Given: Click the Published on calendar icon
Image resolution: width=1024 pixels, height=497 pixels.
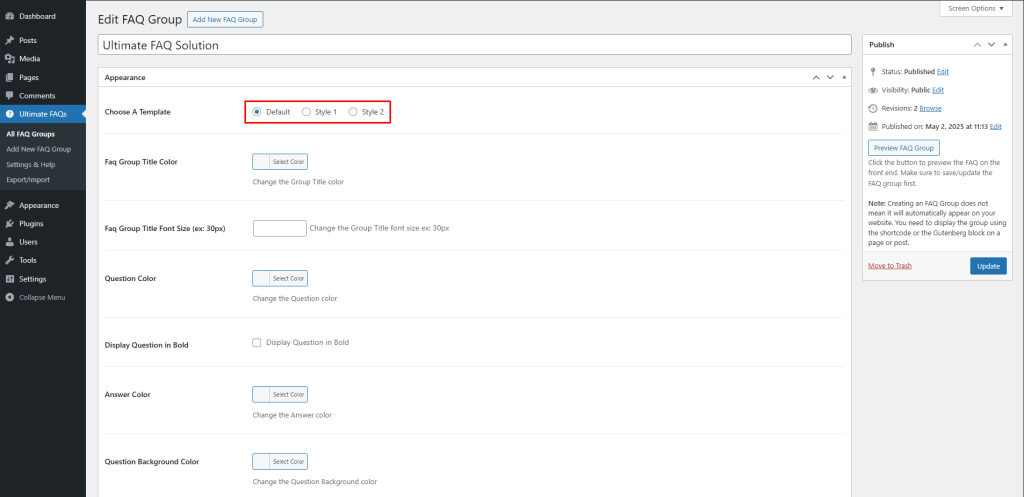Looking at the screenshot, I should coord(873,127).
